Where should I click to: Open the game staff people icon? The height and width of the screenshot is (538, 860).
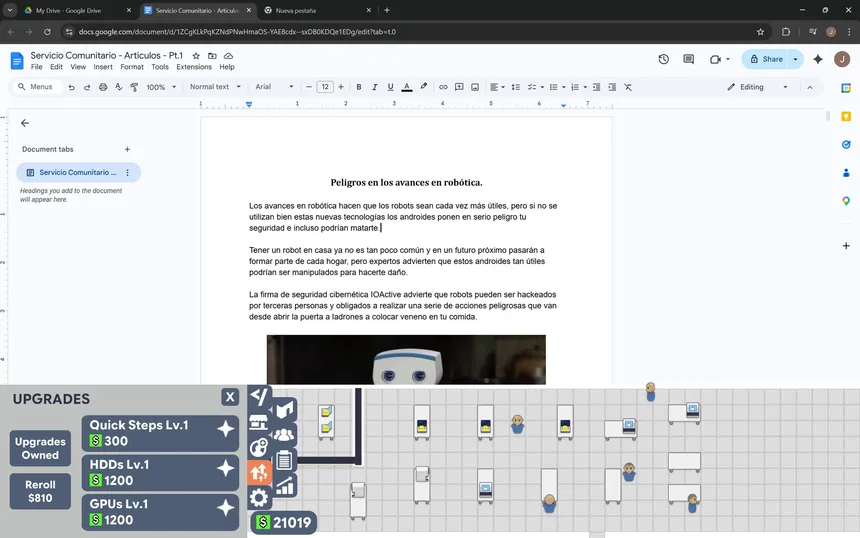(x=284, y=435)
